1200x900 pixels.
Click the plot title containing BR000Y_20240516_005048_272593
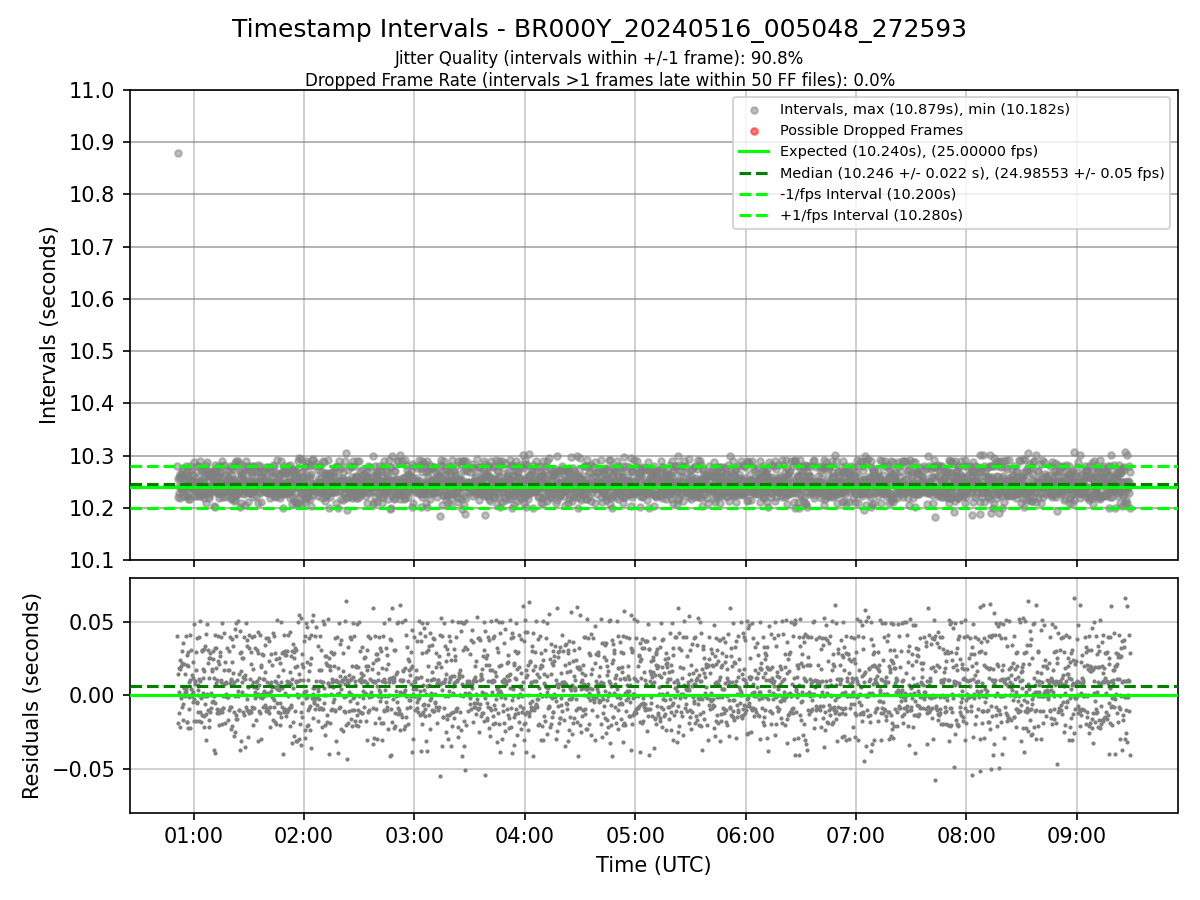(x=599, y=29)
